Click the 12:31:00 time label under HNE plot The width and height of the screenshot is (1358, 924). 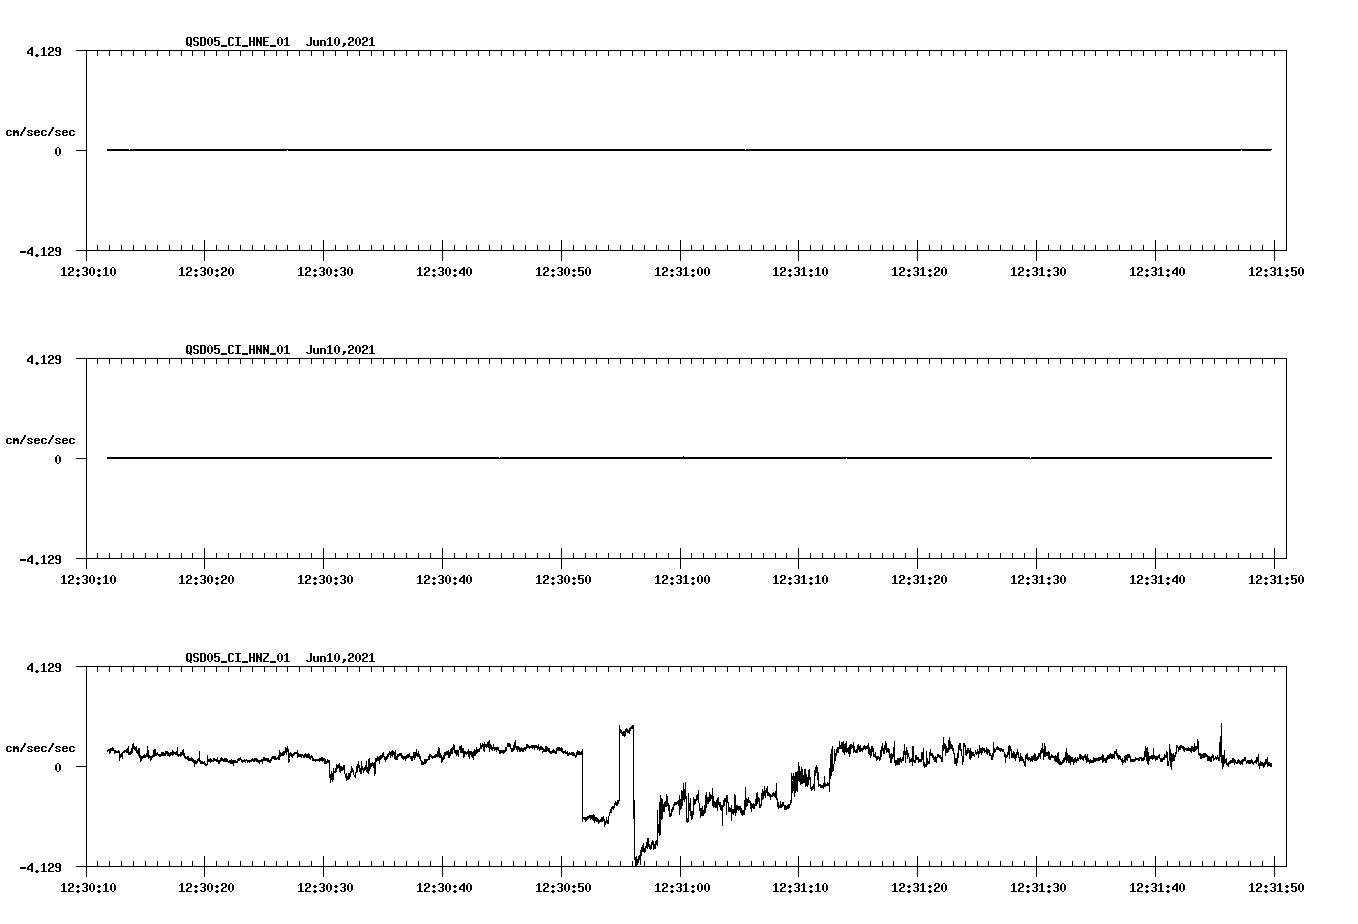coord(681,271)
